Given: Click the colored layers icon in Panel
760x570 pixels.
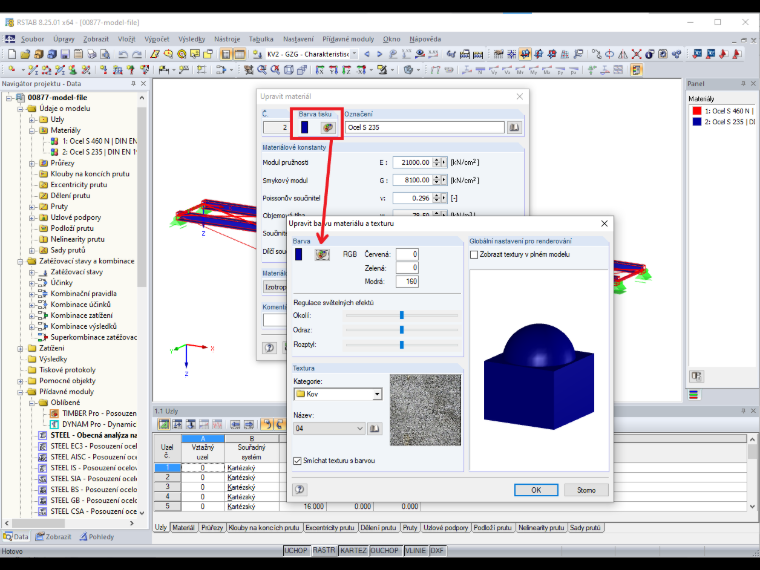Looking at the screenshot, I should pos(694,395).
